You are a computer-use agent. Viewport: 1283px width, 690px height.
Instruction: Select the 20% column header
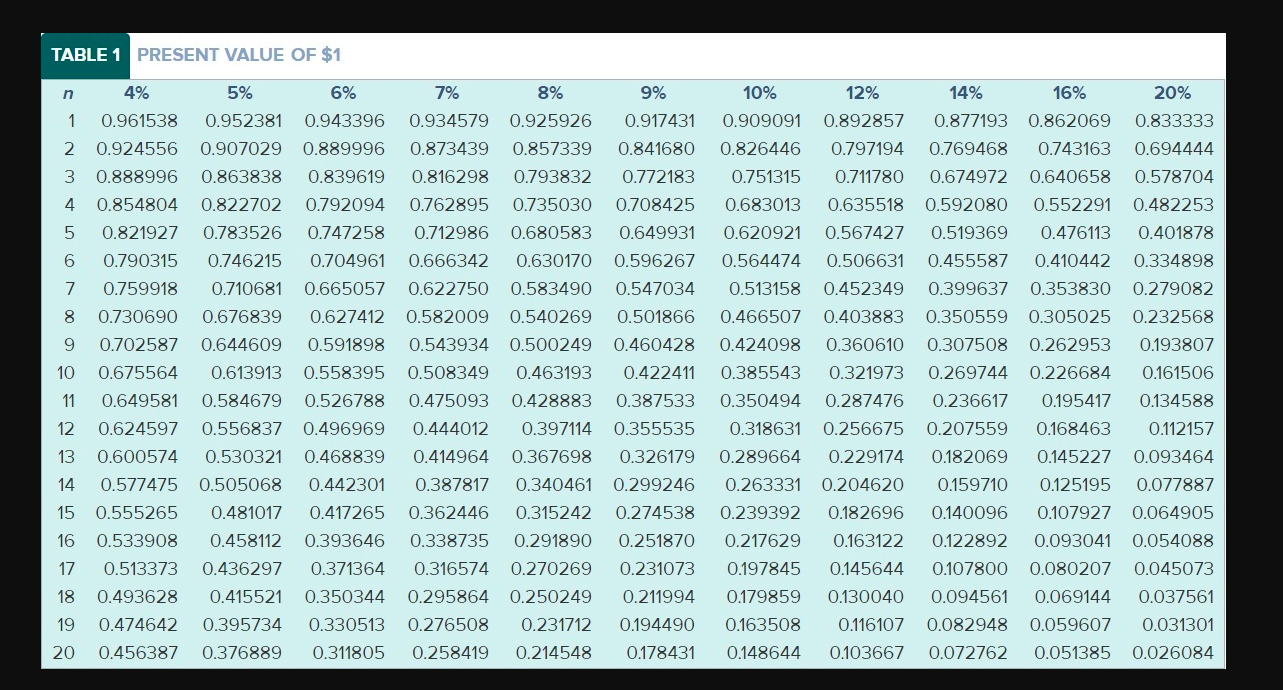[x=1173, y=93]
